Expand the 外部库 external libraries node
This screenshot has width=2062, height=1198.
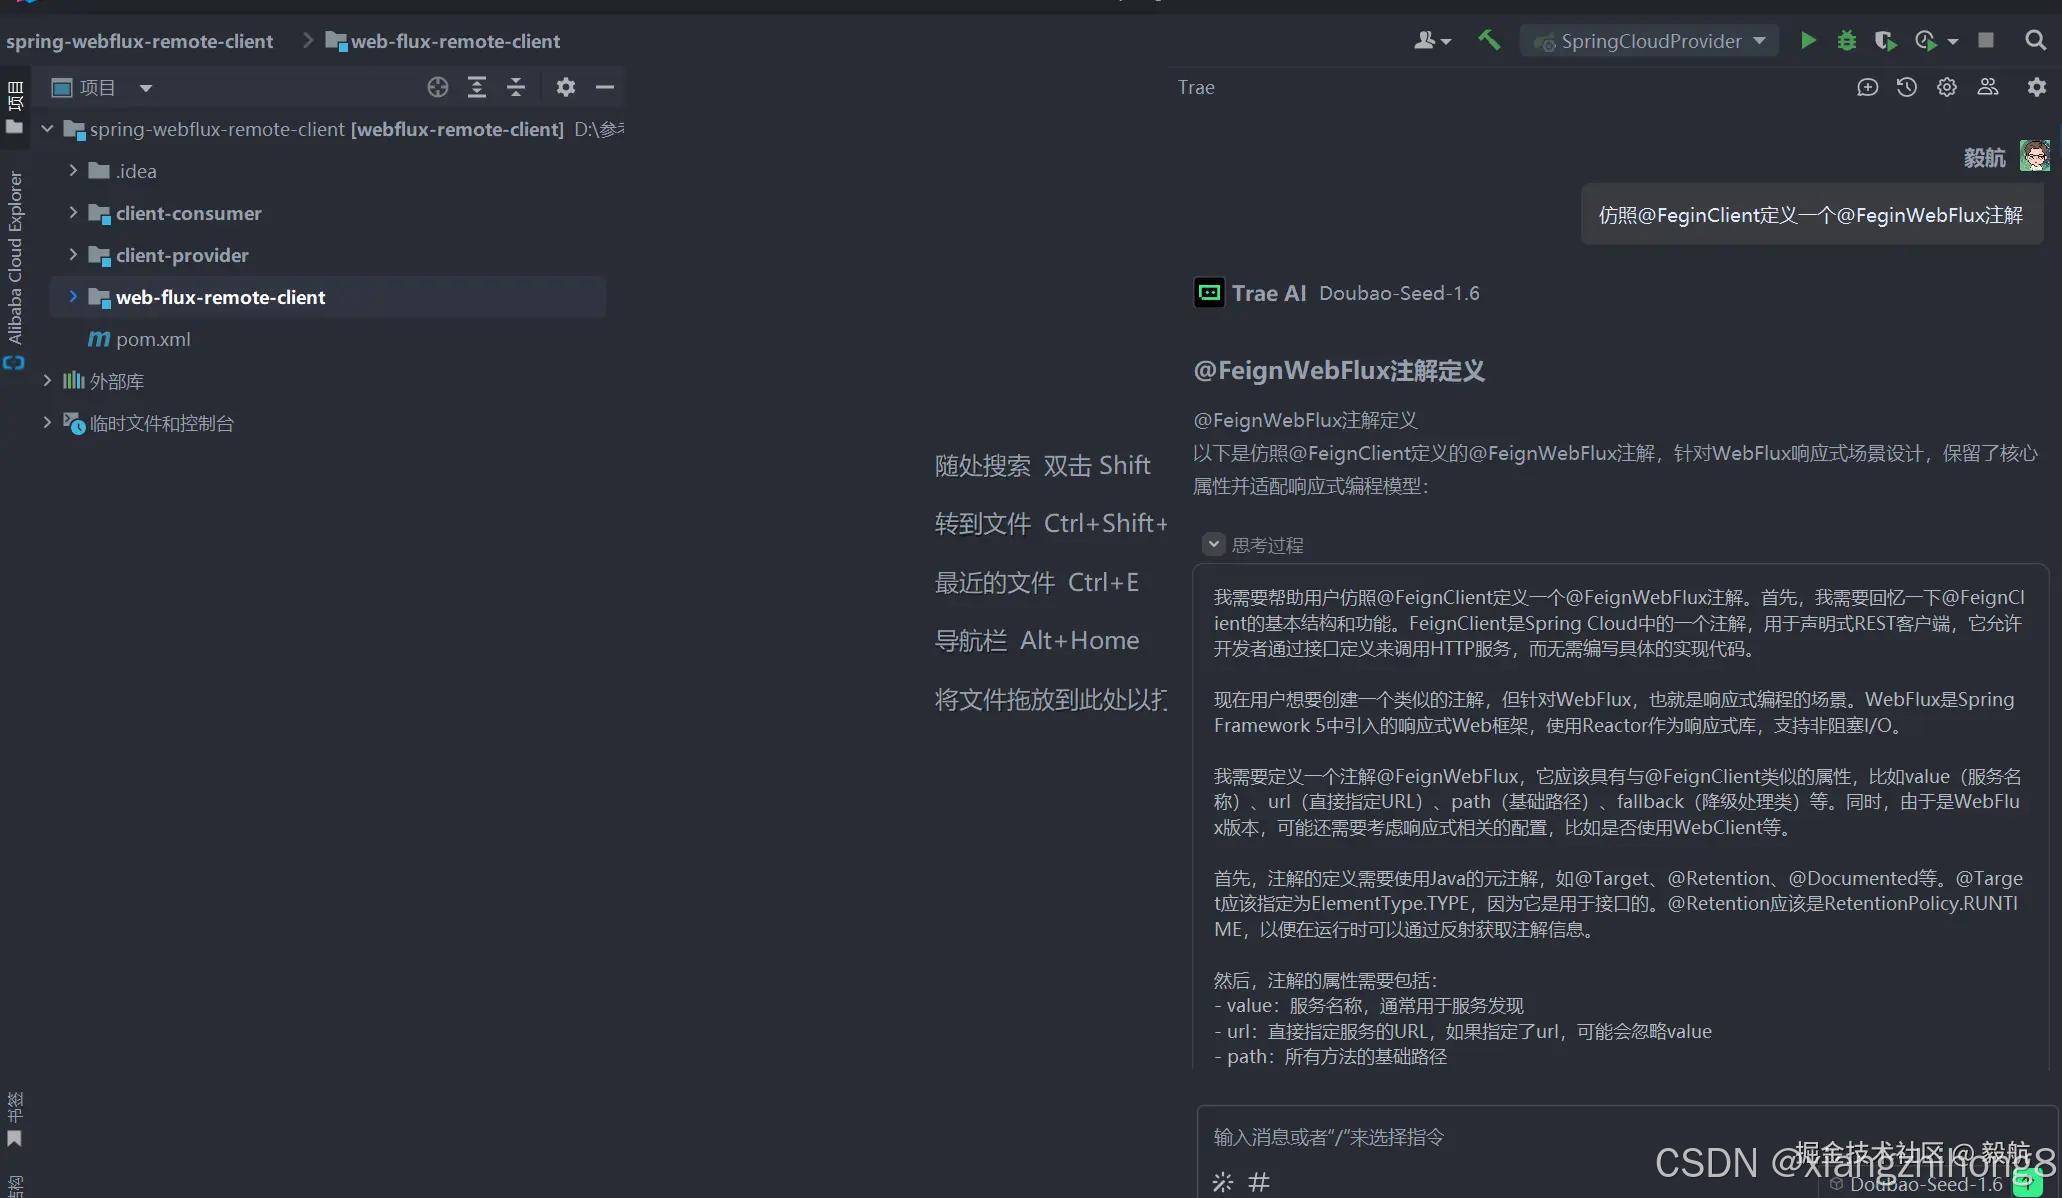(x=47, y=381)
